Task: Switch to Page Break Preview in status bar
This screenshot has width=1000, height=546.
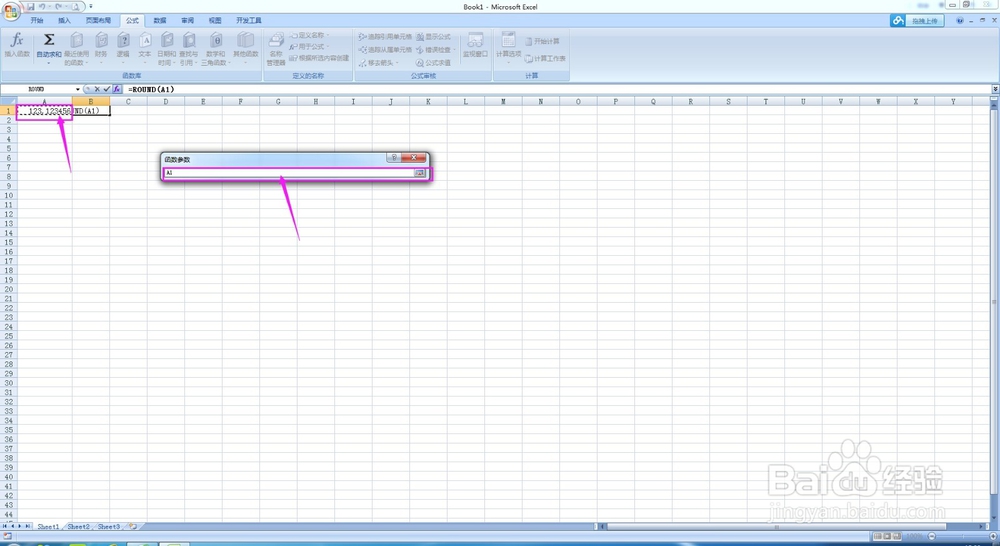Action: coord(896,536)
